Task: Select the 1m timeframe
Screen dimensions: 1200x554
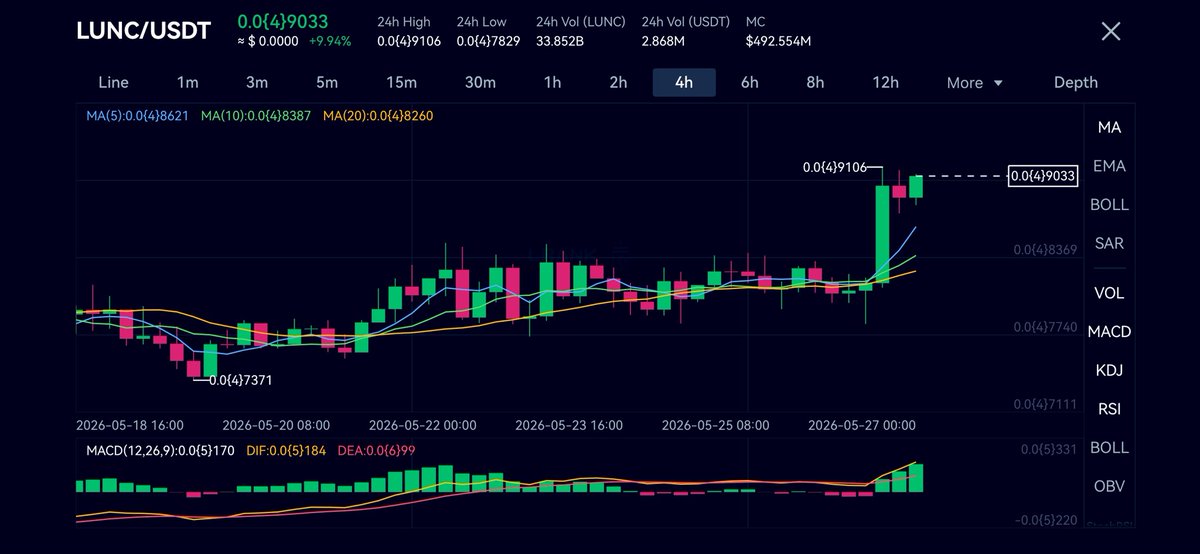Action: pos(188,83)
